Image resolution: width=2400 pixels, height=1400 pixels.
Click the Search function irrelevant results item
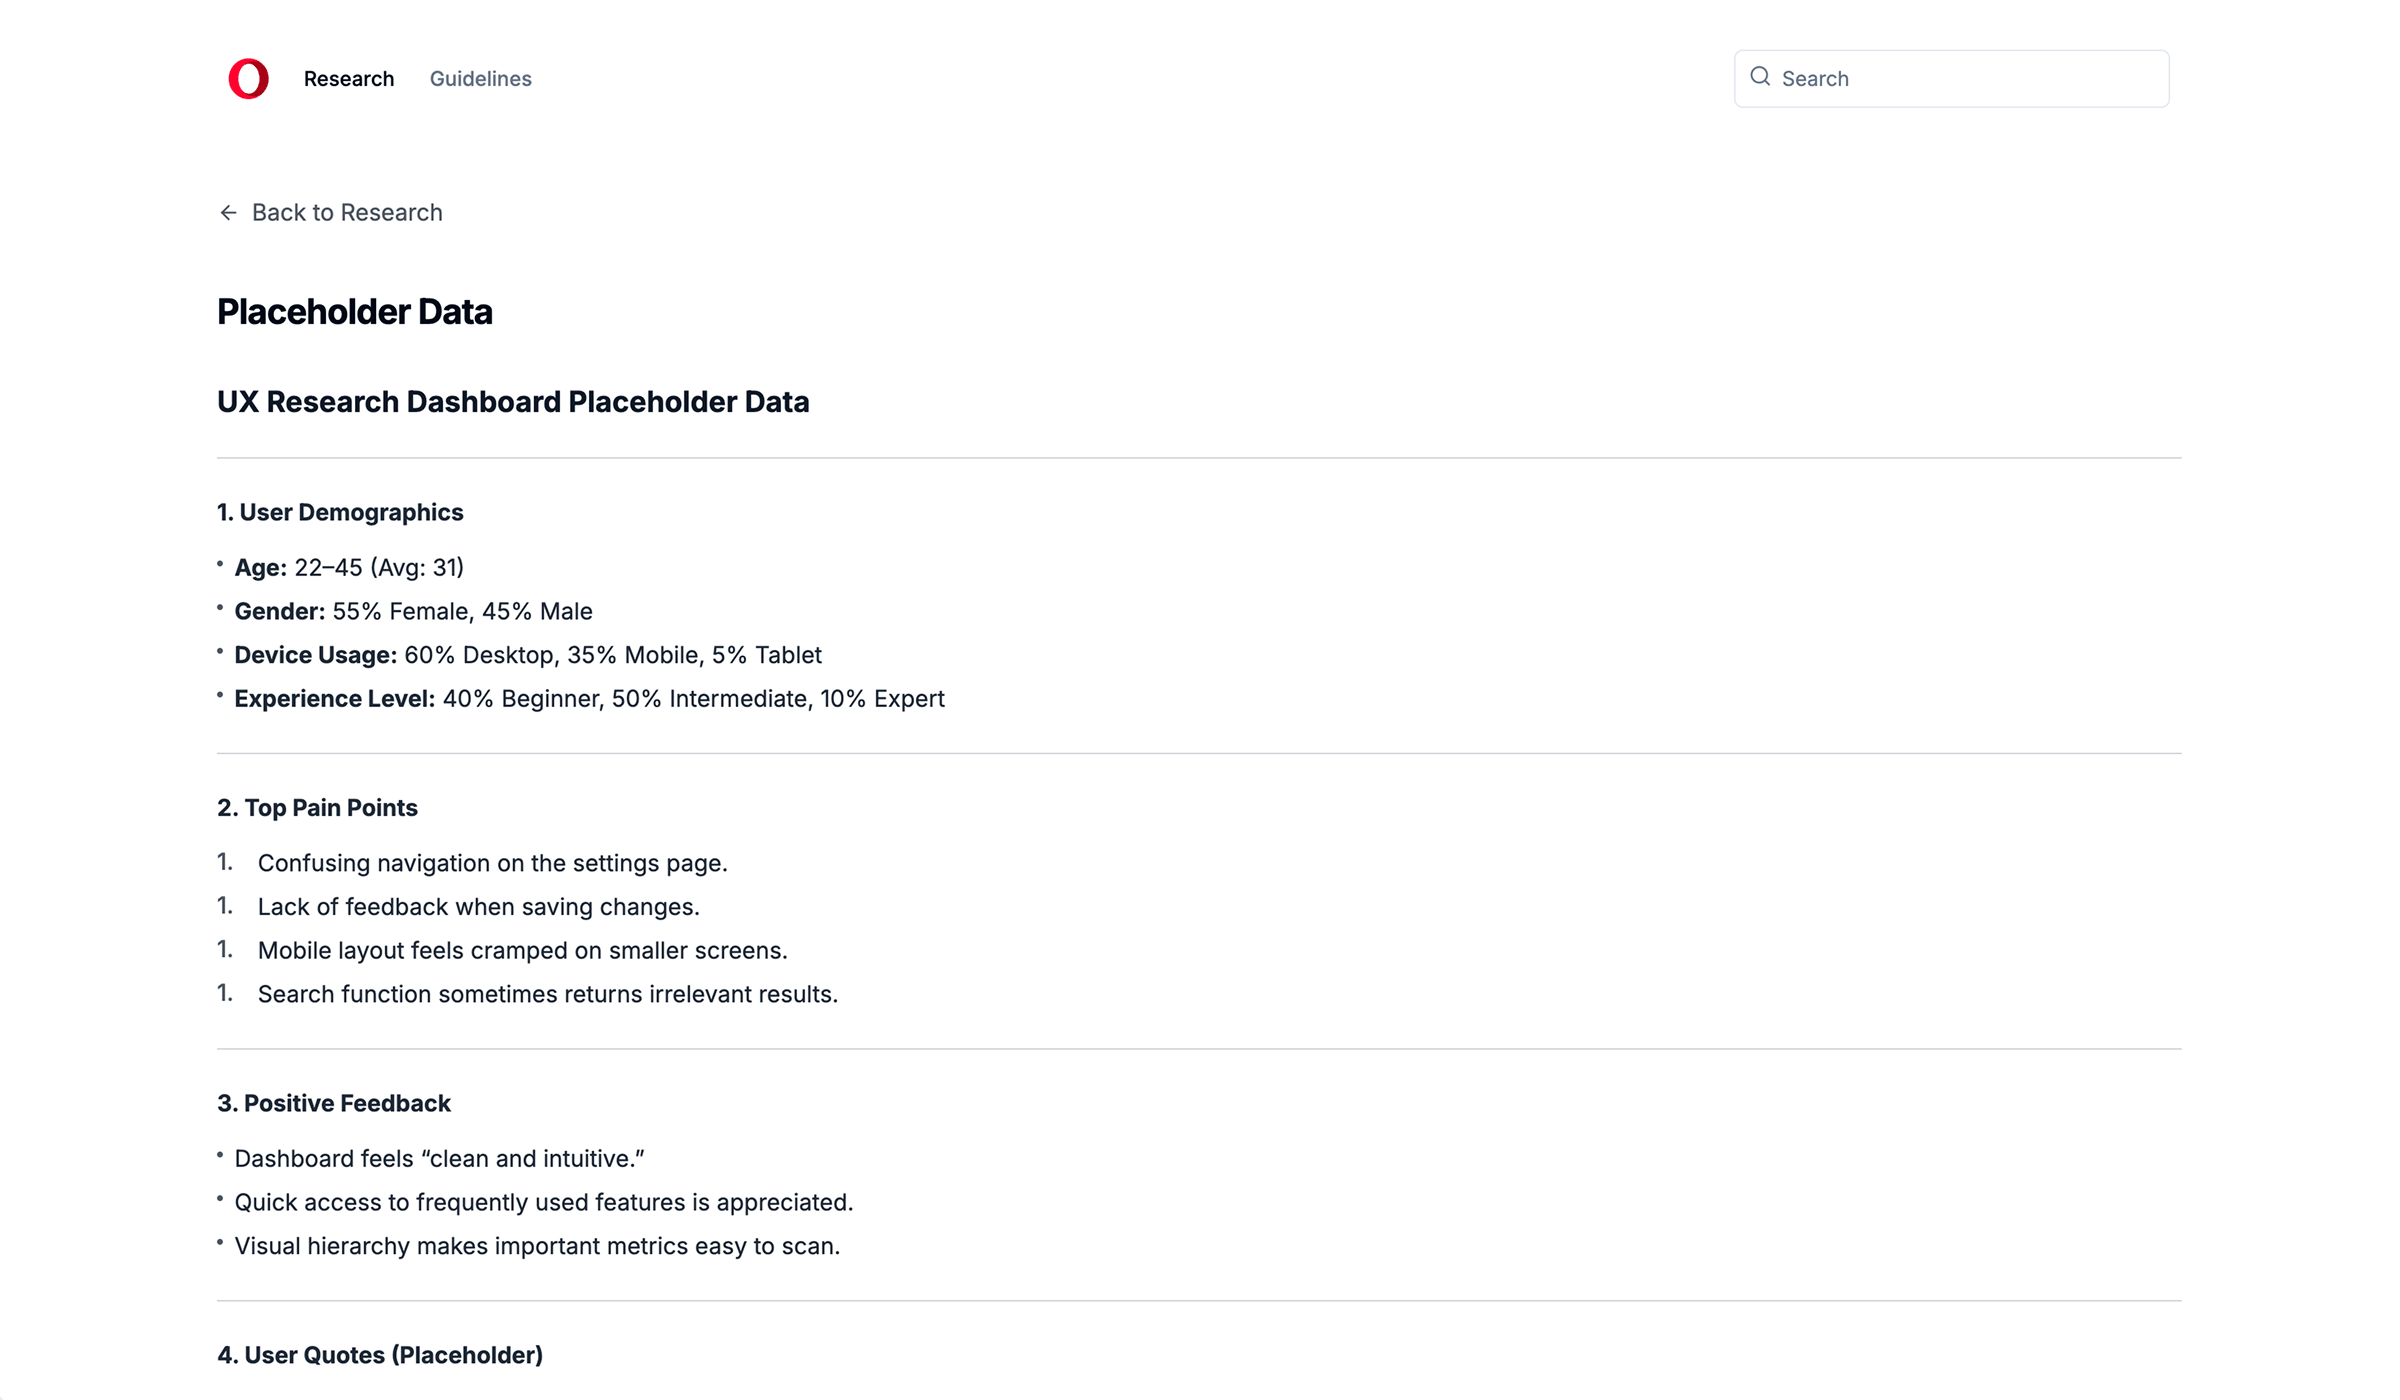[547, 994]
